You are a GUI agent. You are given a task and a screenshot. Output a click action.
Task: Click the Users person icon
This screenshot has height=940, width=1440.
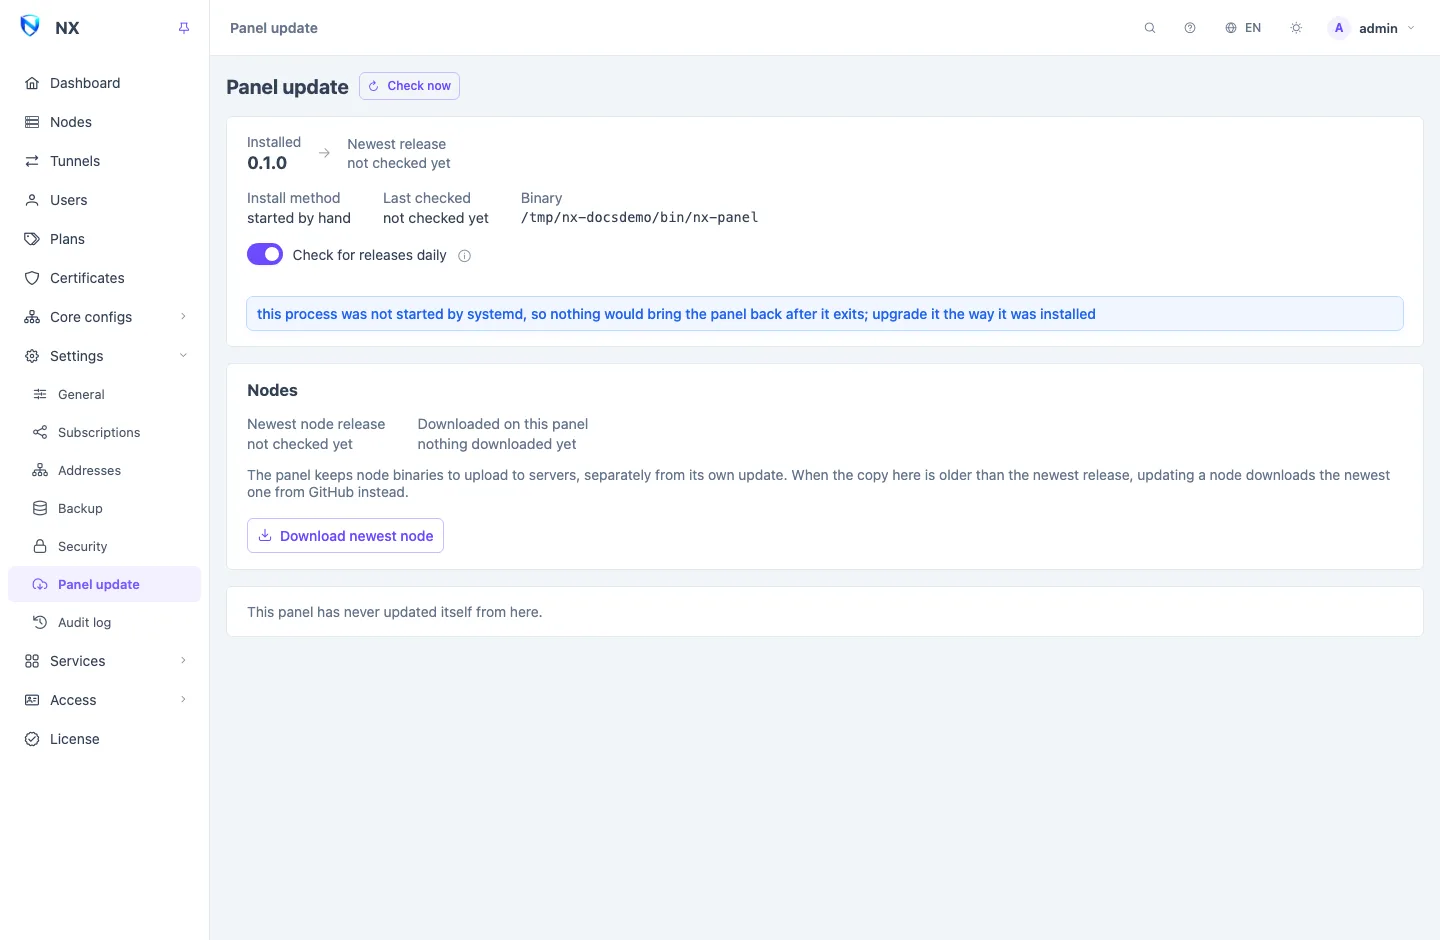click(32, 200)
